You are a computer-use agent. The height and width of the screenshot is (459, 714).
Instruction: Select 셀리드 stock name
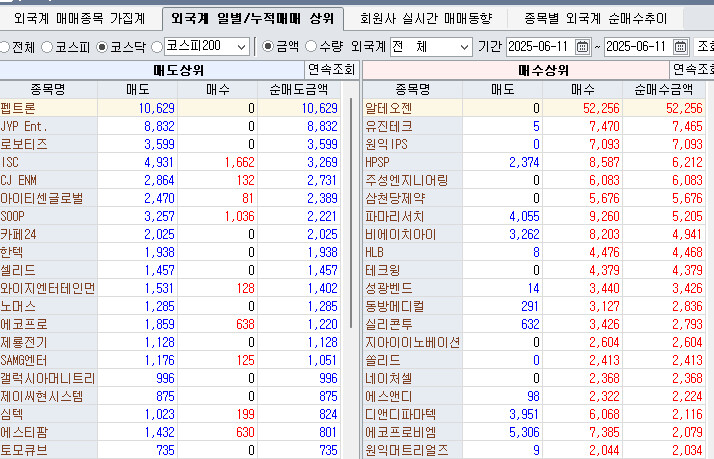(18, 270)
